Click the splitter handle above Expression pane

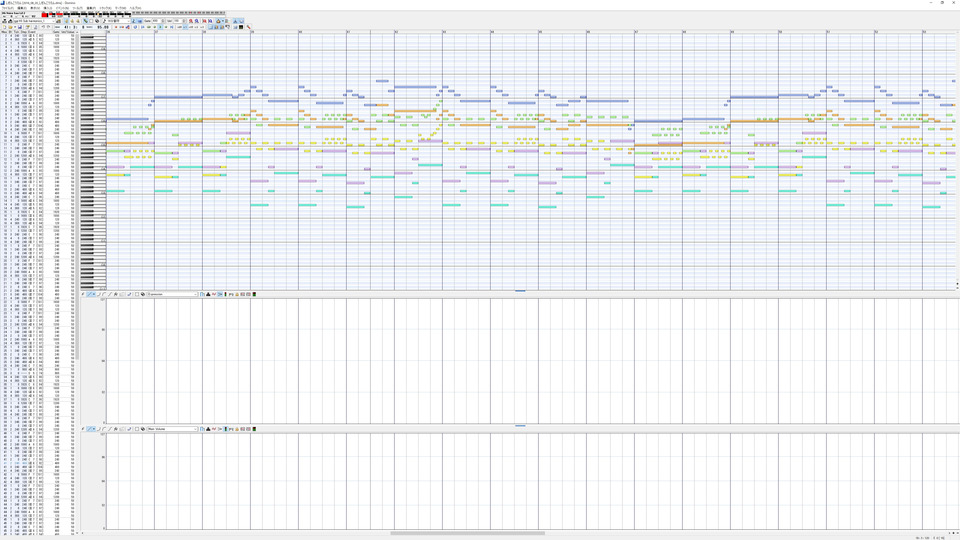point(520,291)
